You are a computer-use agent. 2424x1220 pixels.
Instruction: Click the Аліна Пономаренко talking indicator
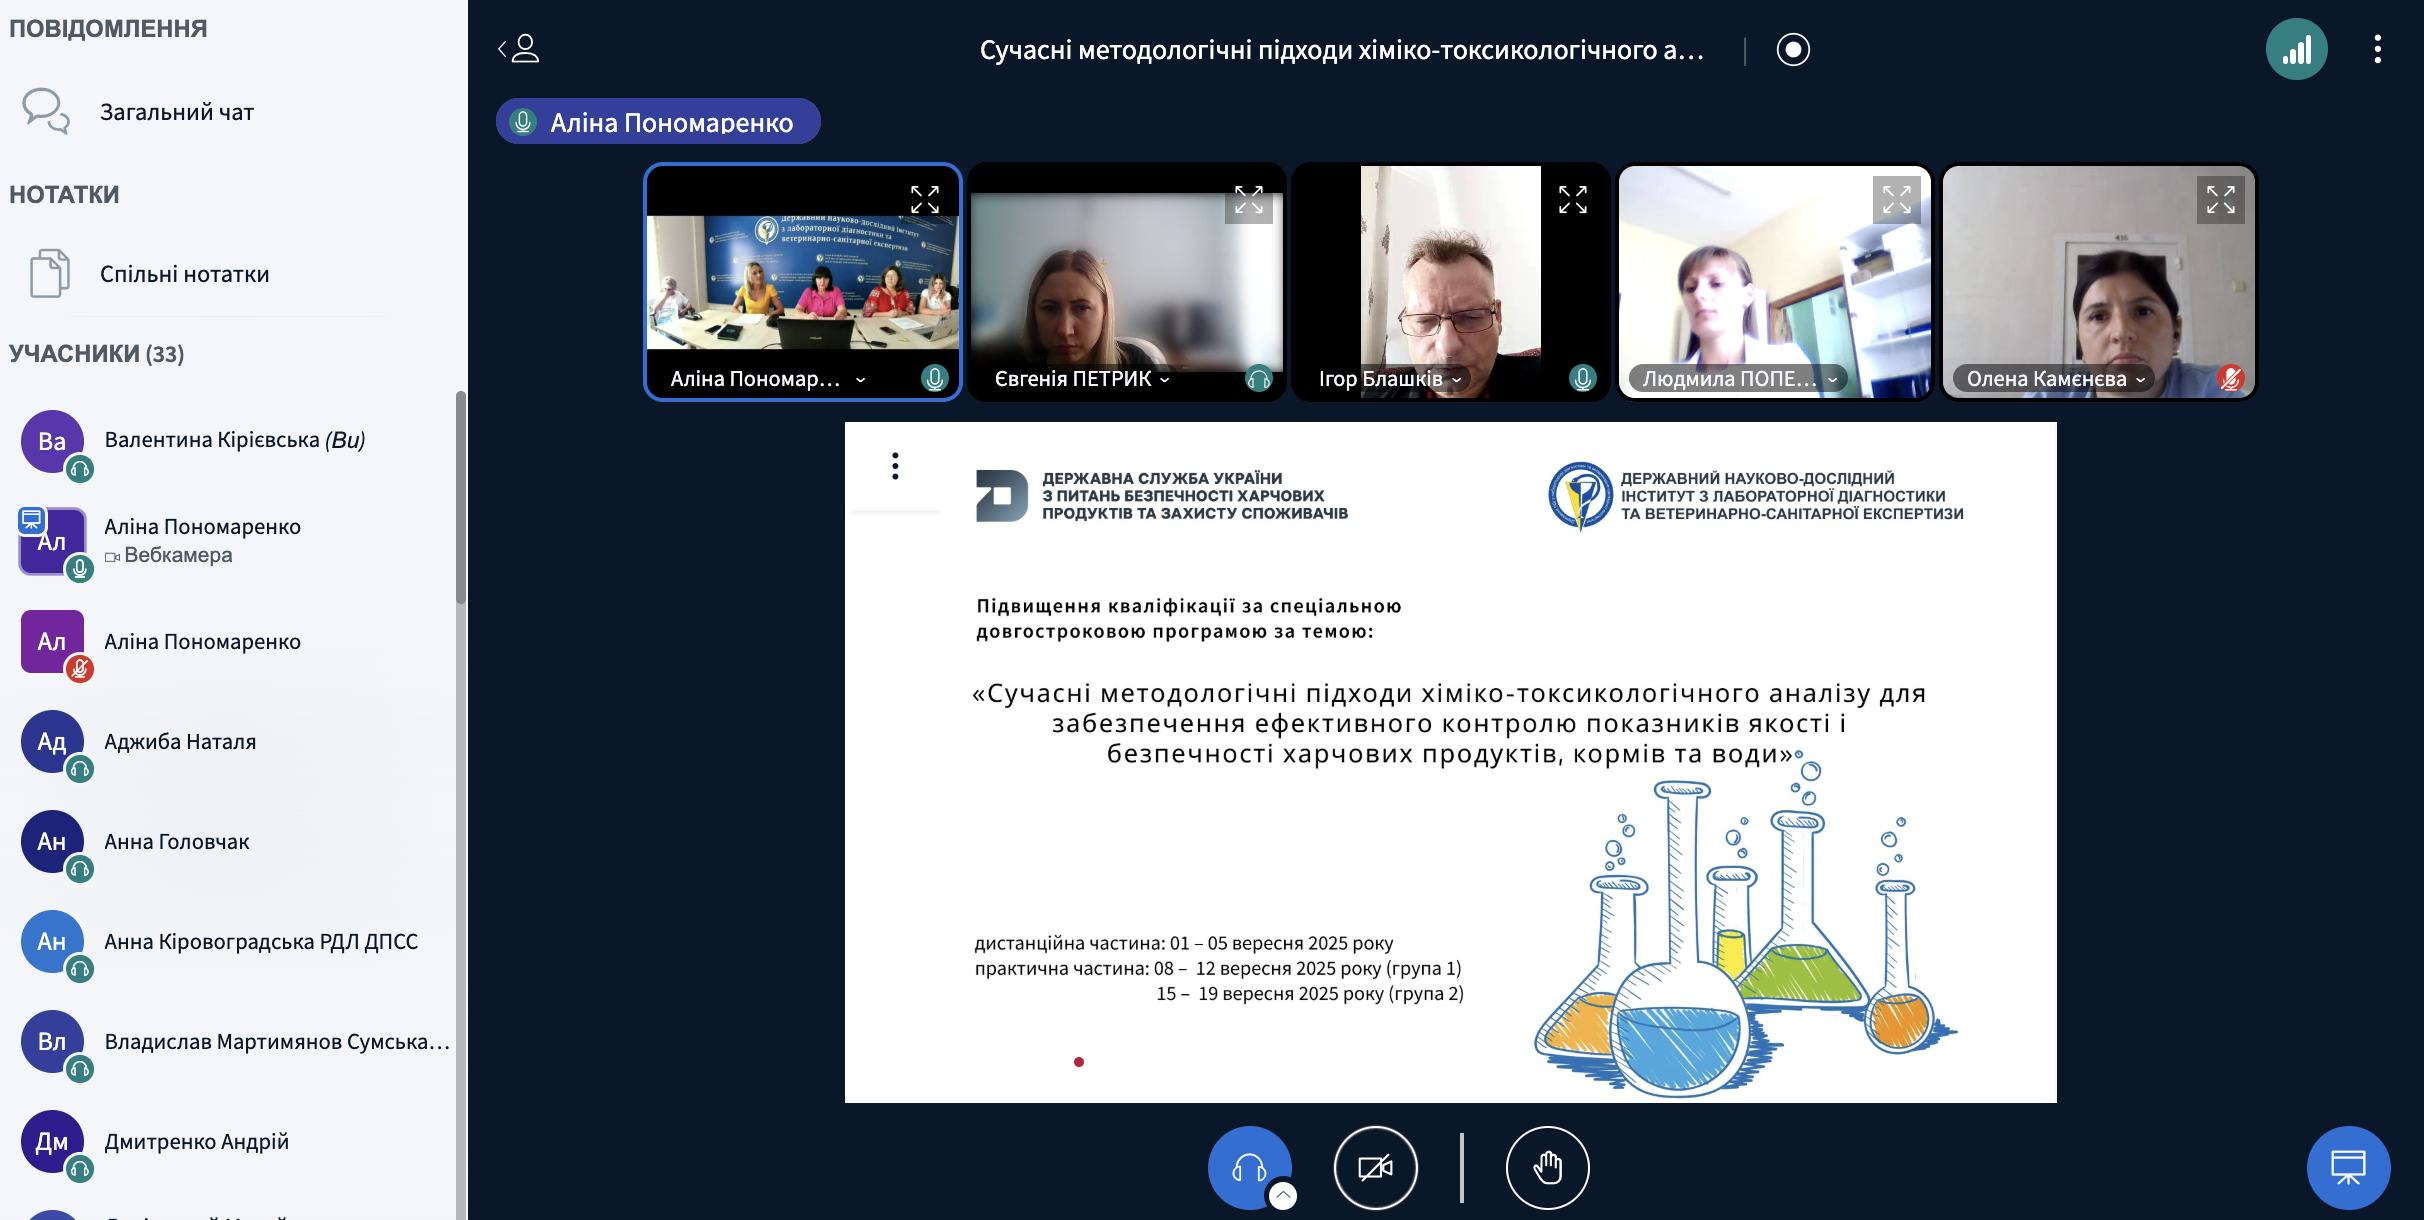pos(658,122)
